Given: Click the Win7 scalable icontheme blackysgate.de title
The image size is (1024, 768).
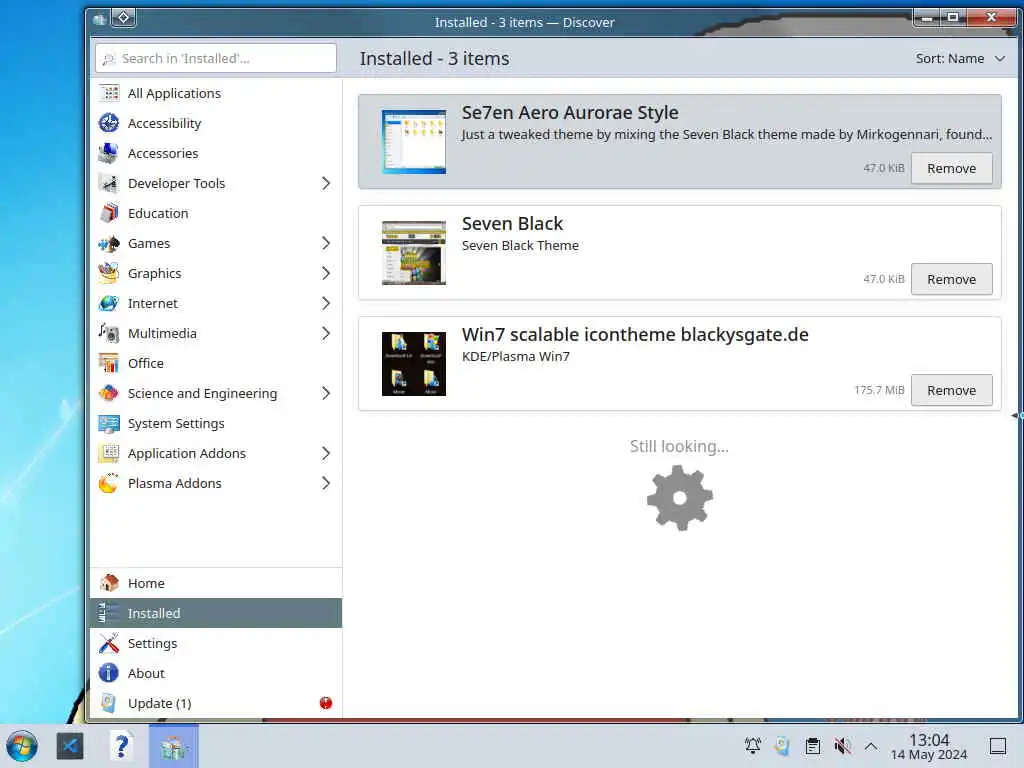Looking at the screenshot, I should coord(635,335).
